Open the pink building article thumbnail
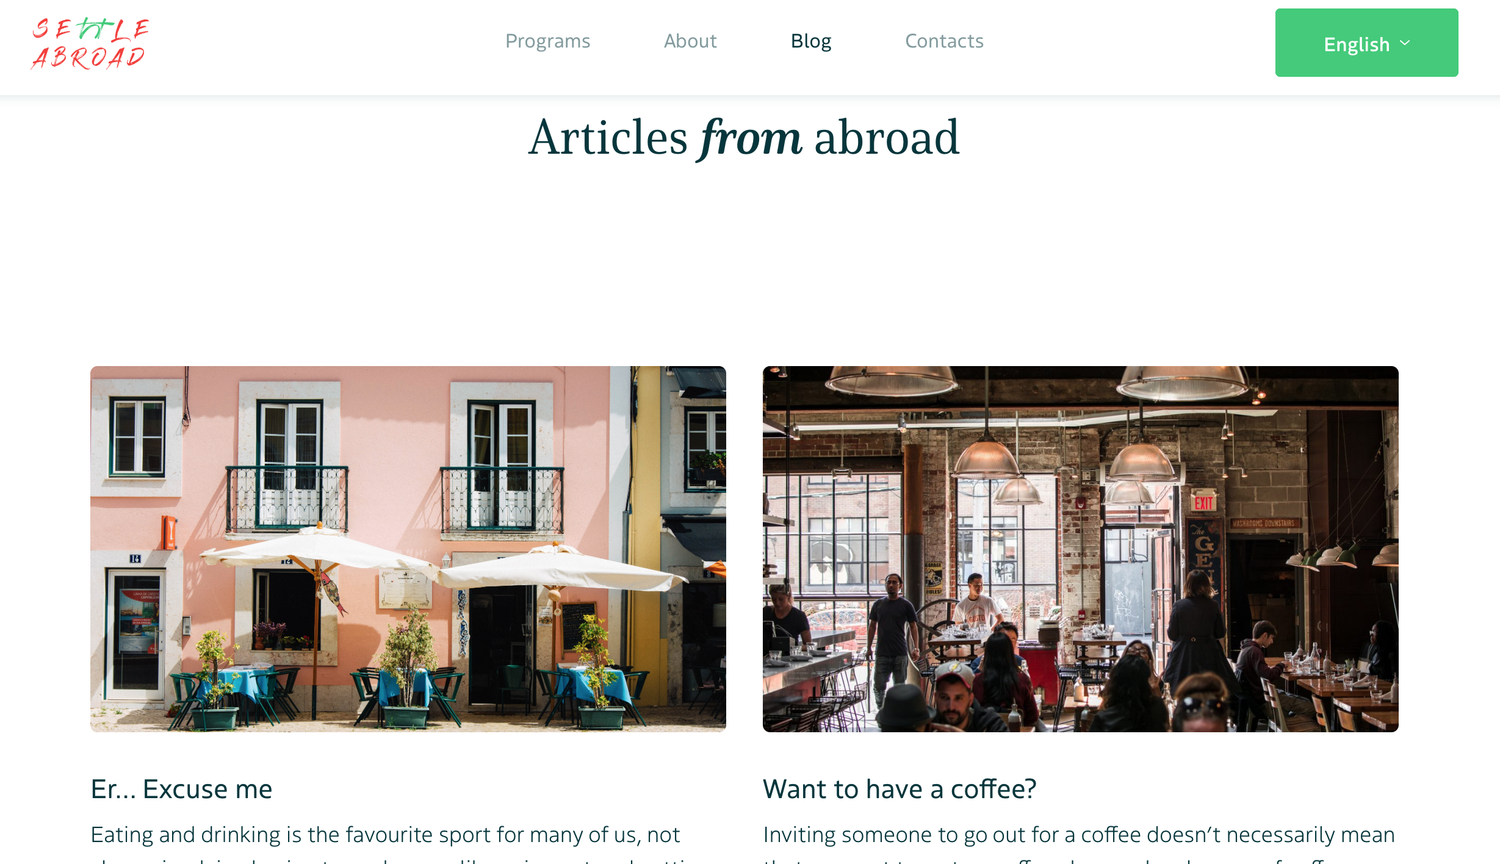The image size is (1500, 864). tap(408, 549)
